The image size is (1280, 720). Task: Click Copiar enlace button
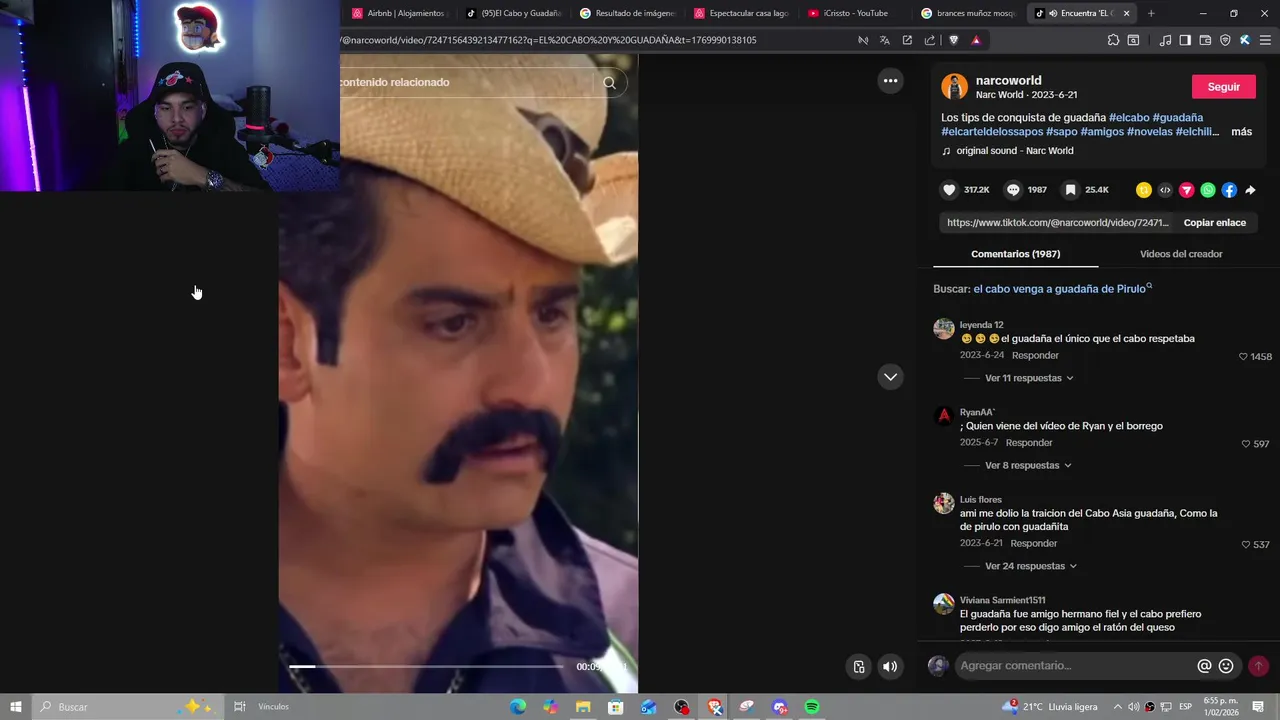[1214, 223]
